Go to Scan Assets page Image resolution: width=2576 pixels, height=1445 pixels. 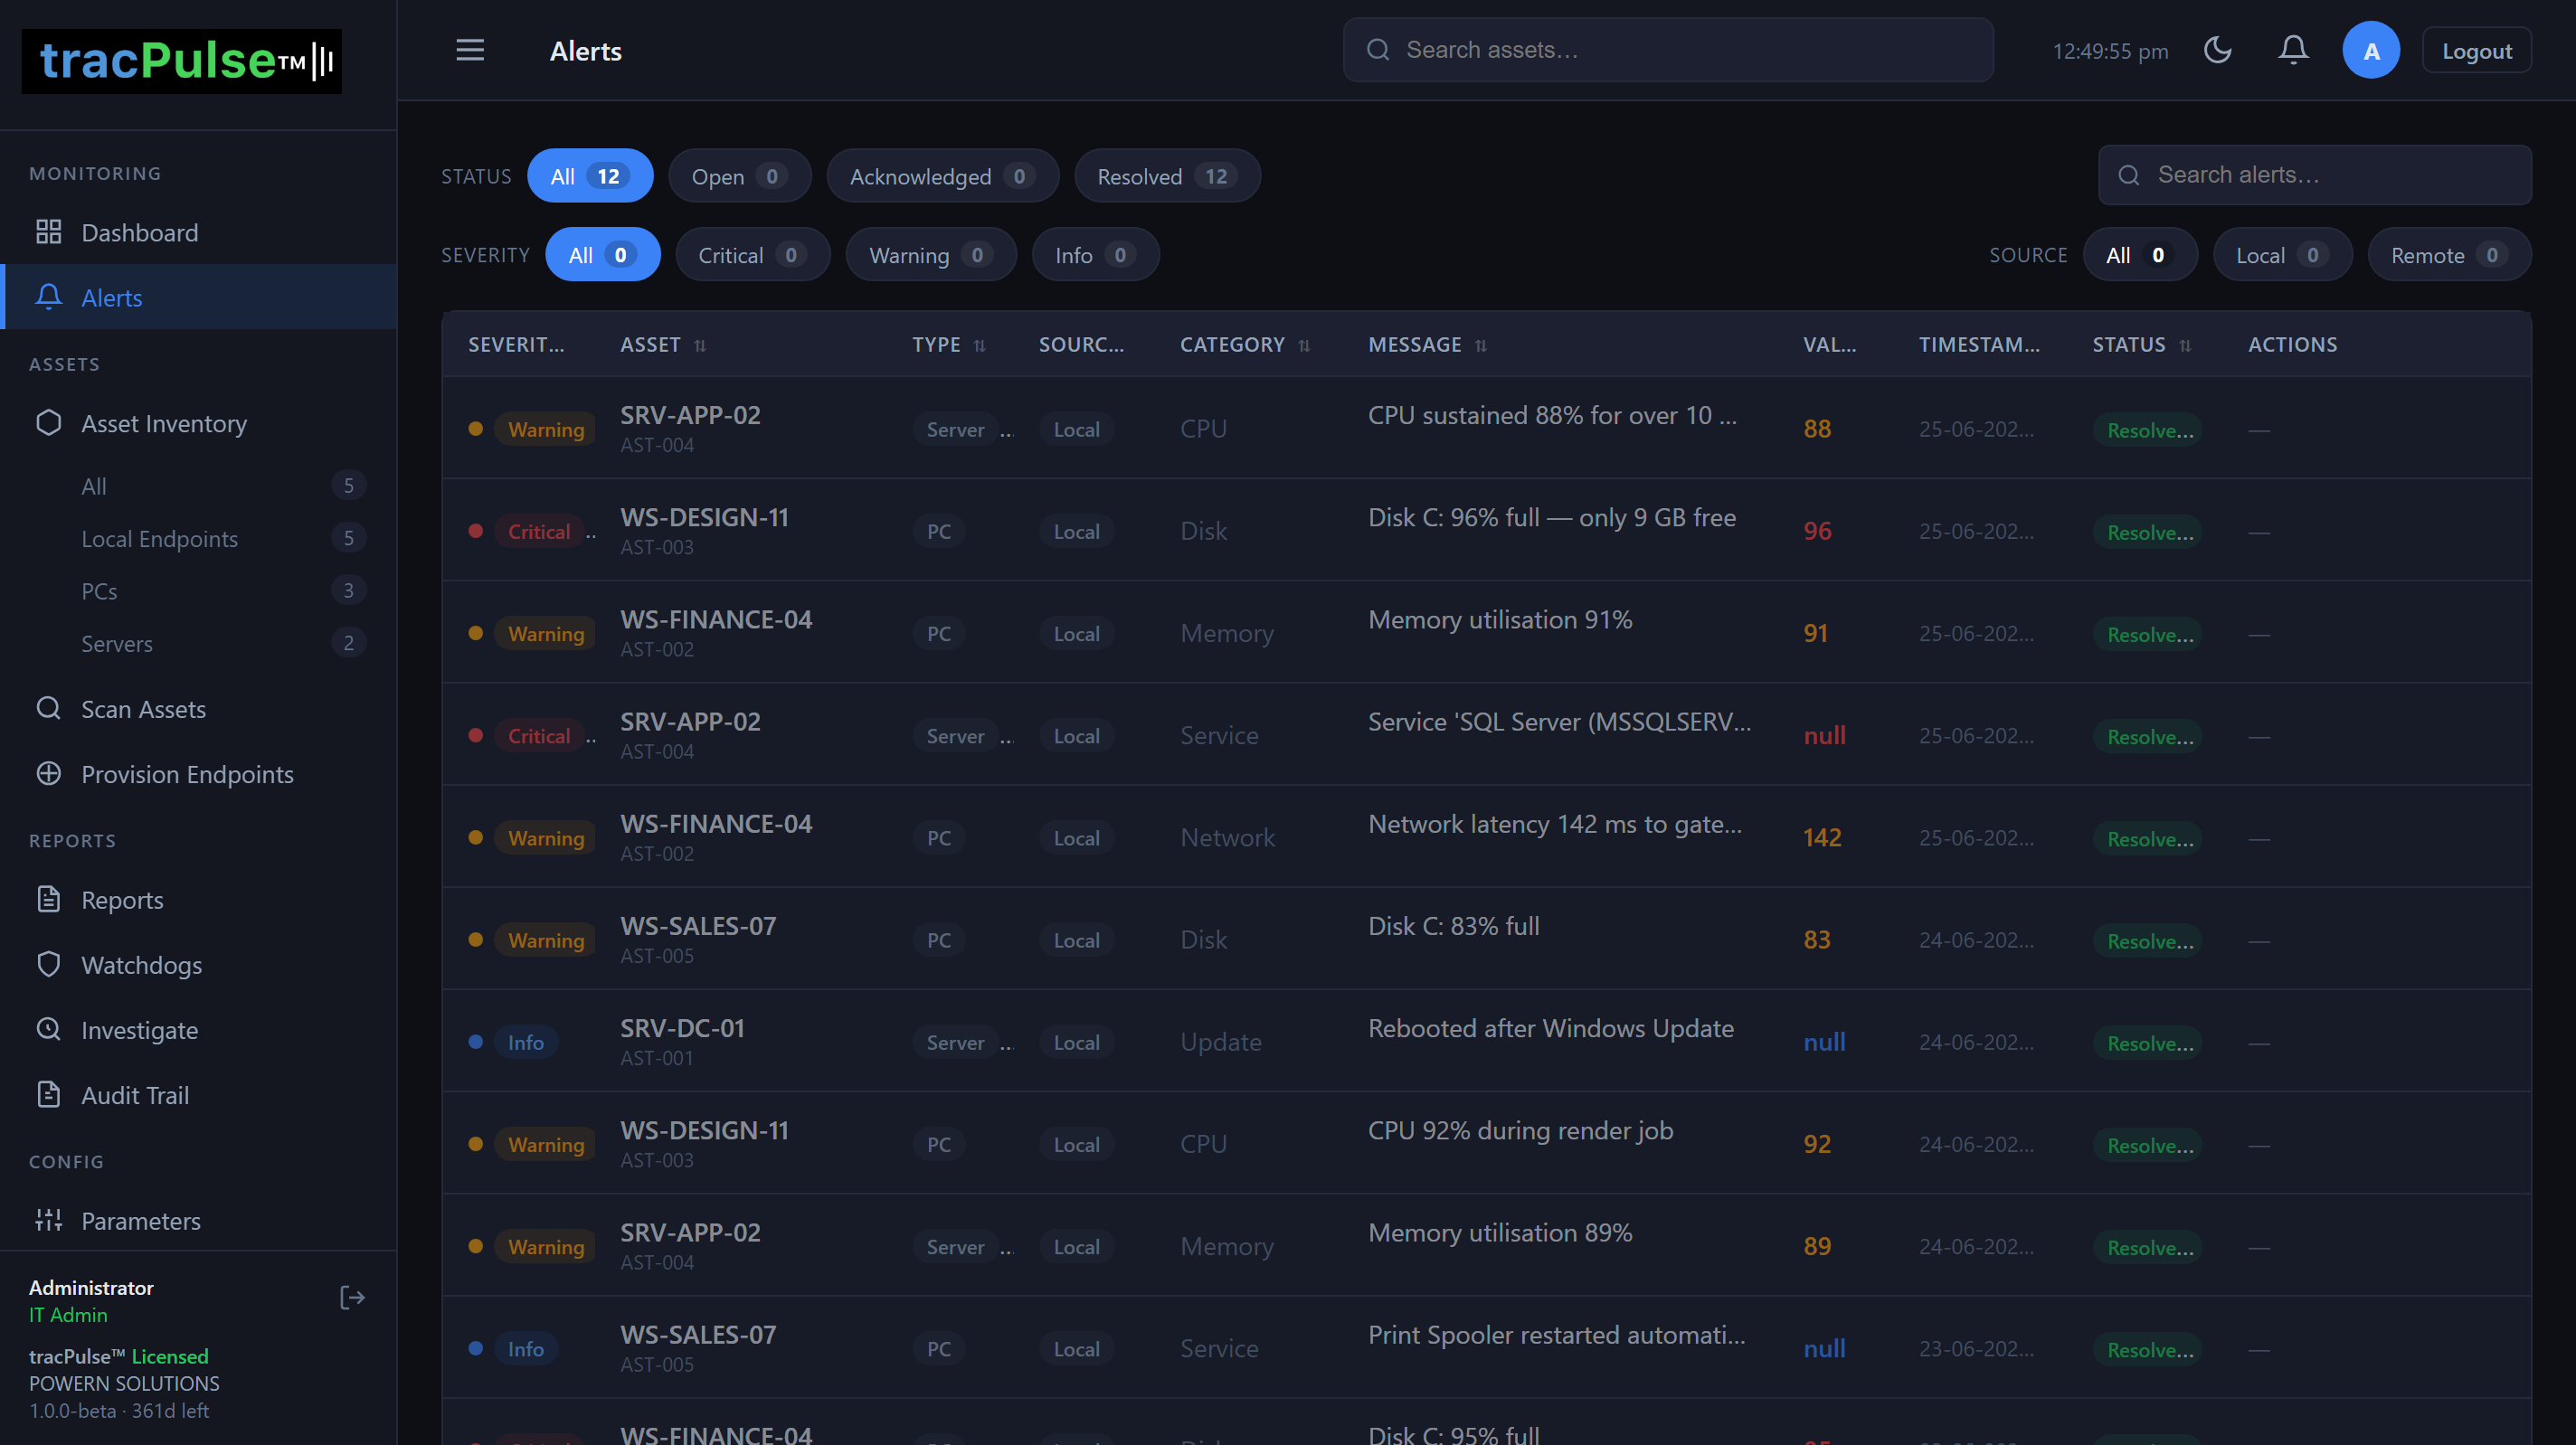200,709
